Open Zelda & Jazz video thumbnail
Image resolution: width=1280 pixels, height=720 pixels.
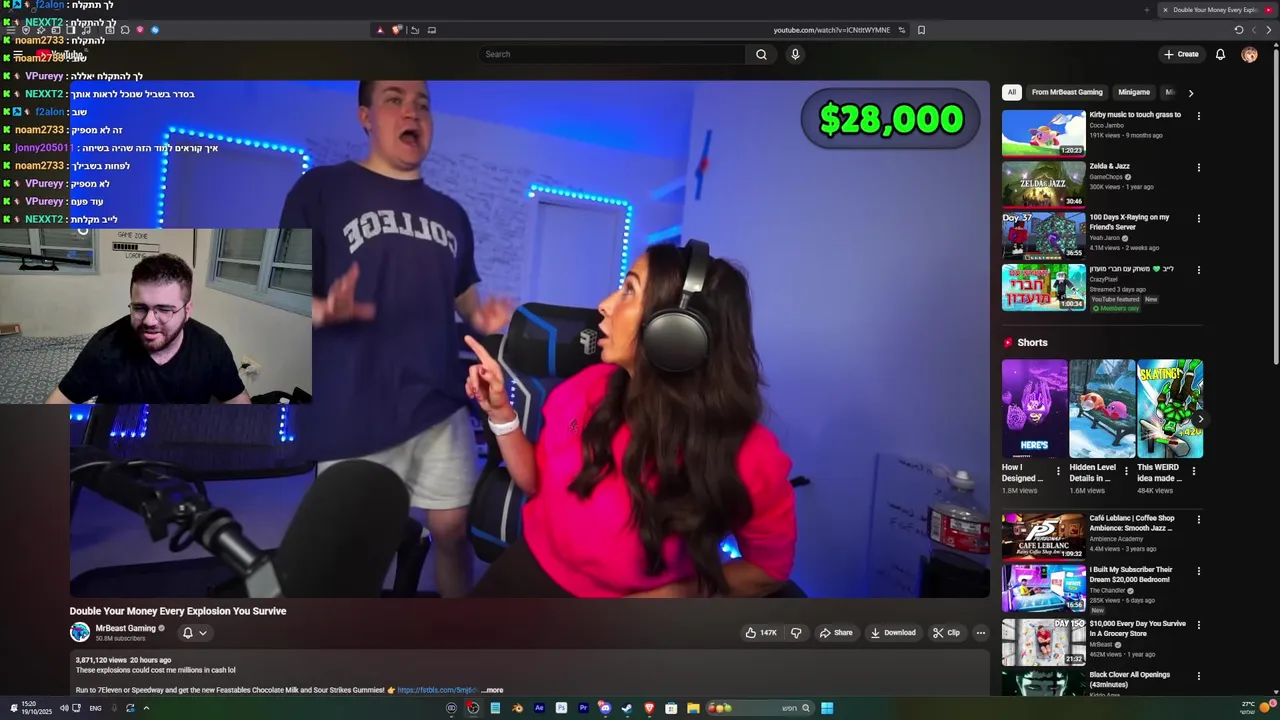pos(1043,184)
